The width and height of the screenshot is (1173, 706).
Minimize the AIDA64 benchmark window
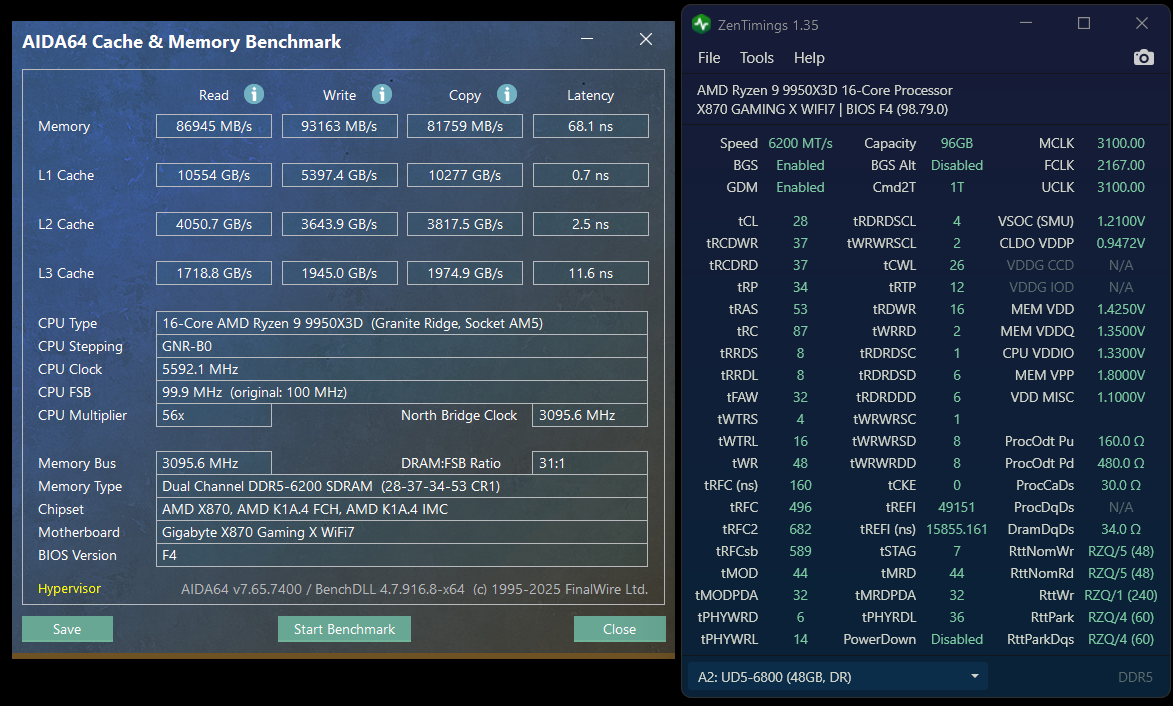[587, 39]
